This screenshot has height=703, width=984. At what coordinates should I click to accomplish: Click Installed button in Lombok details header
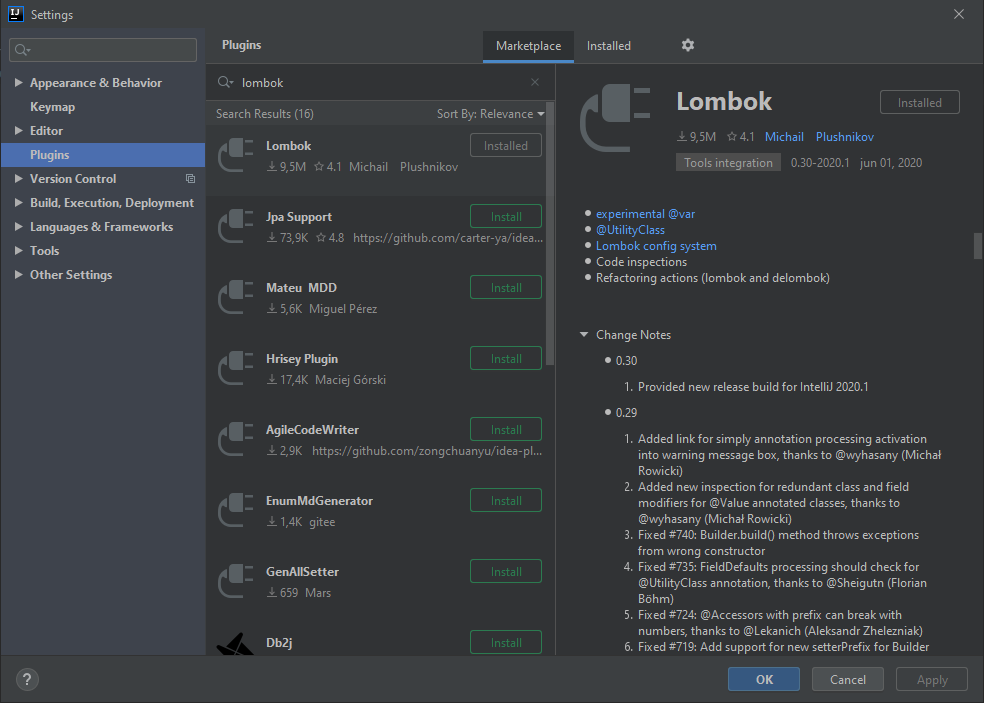tap(919, 102)
